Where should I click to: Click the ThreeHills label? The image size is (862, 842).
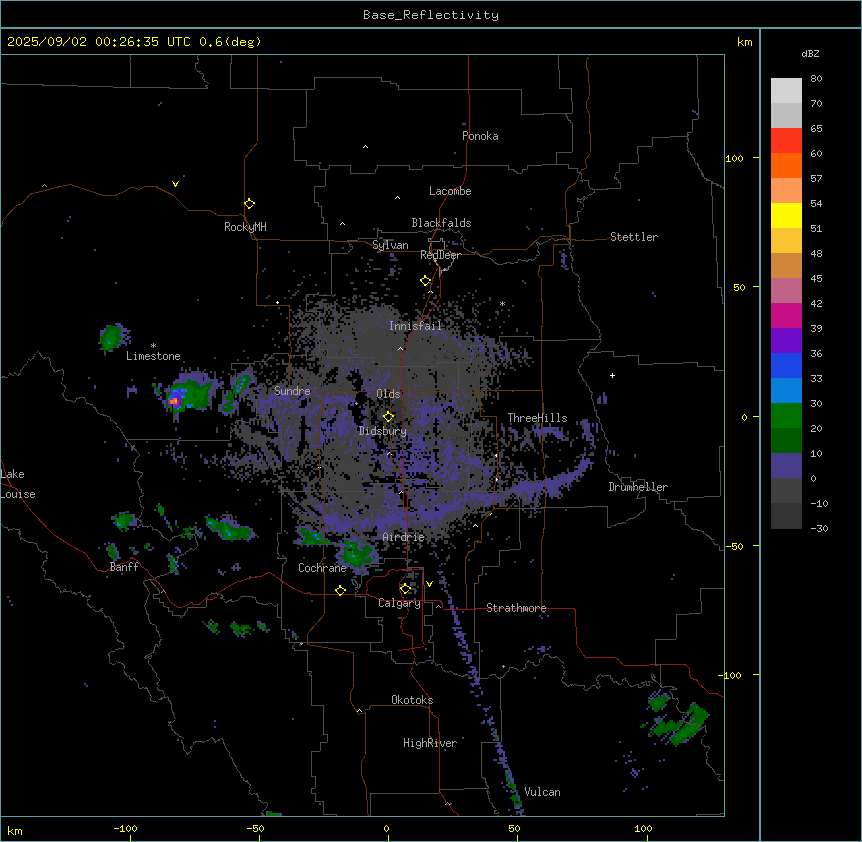click(537, 418)
